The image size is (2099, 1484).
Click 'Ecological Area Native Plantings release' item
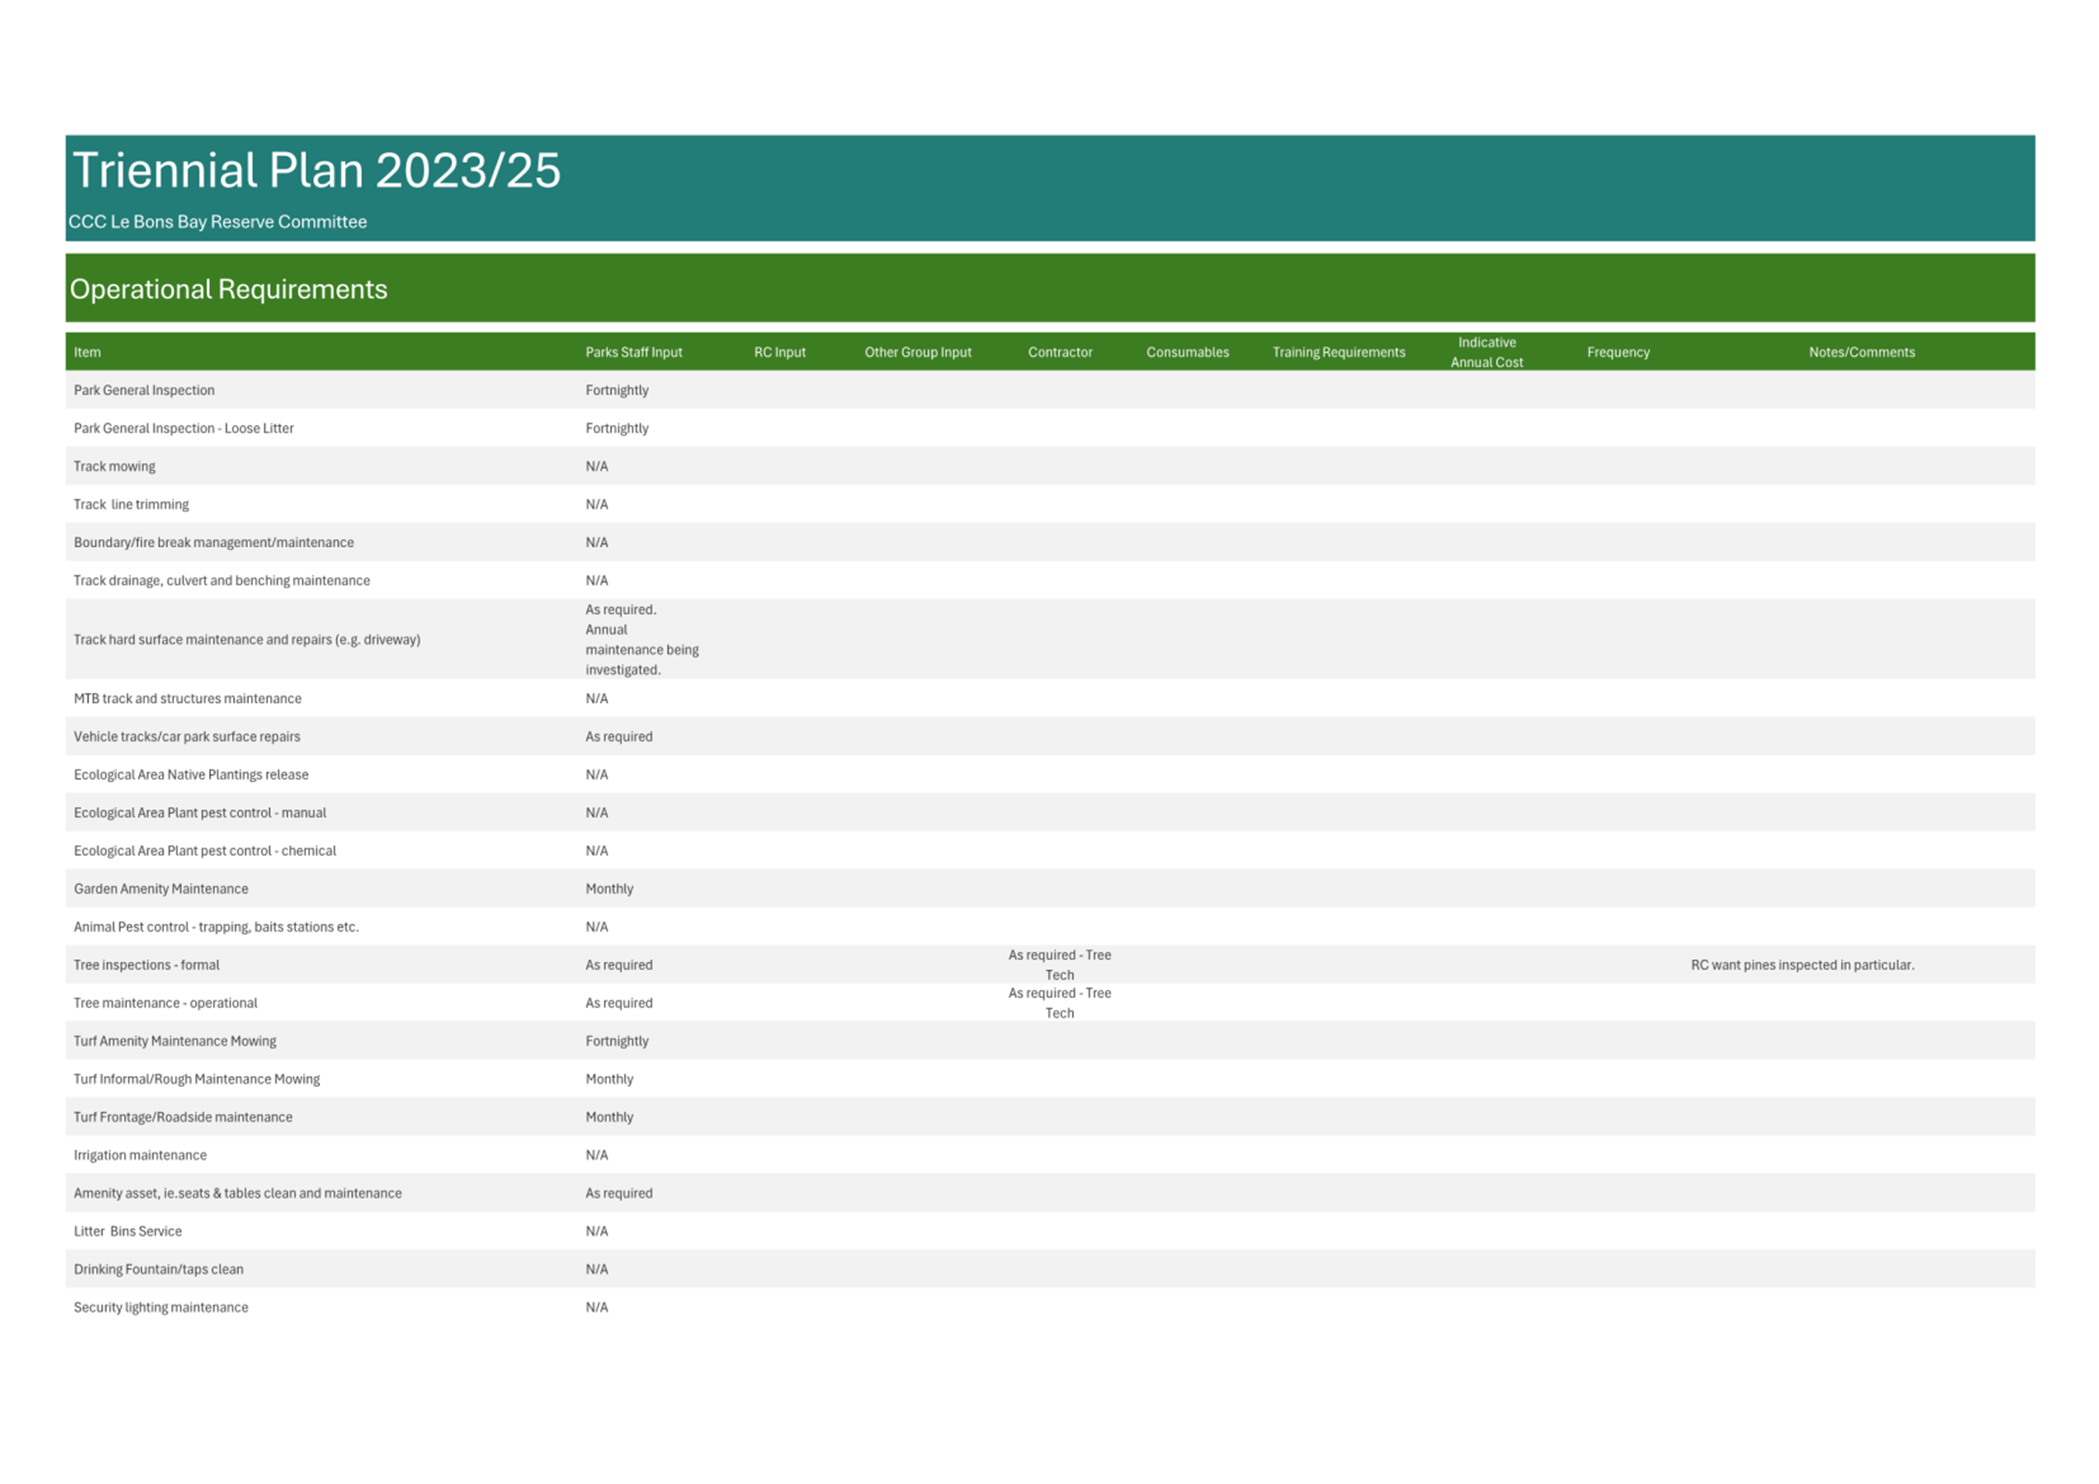click(x=191, y=774)
